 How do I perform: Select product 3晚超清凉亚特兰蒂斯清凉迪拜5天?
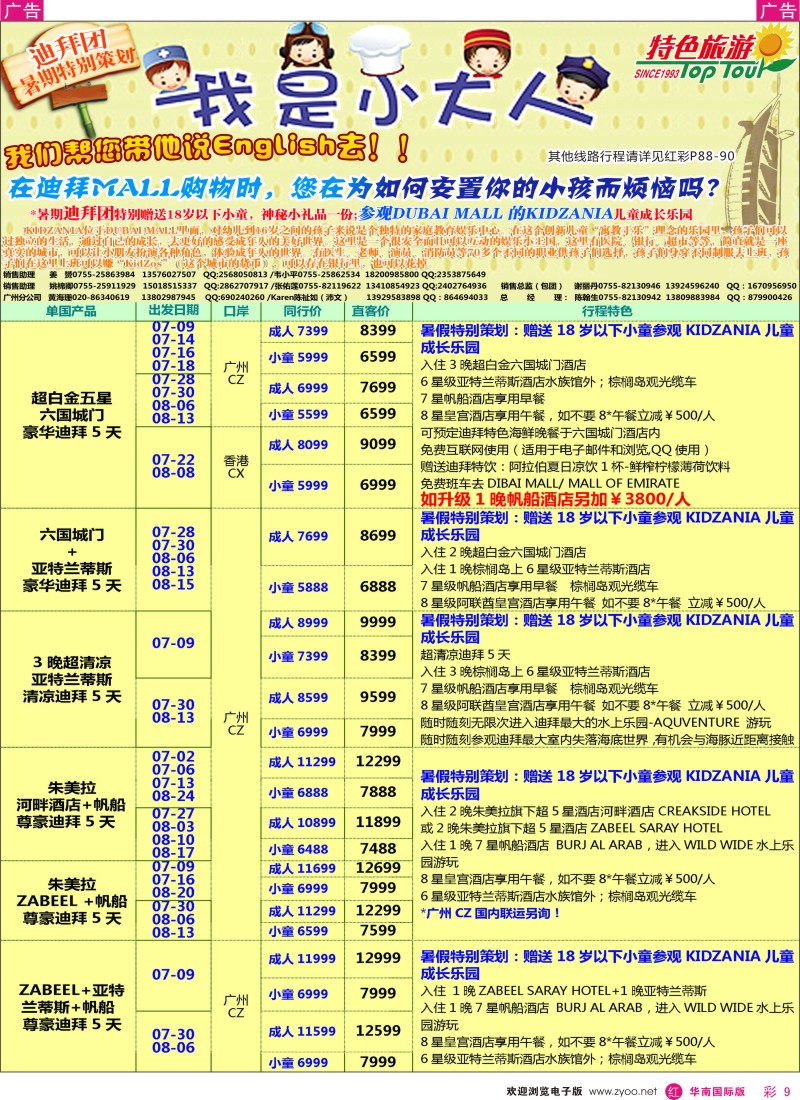pos(71,679)
